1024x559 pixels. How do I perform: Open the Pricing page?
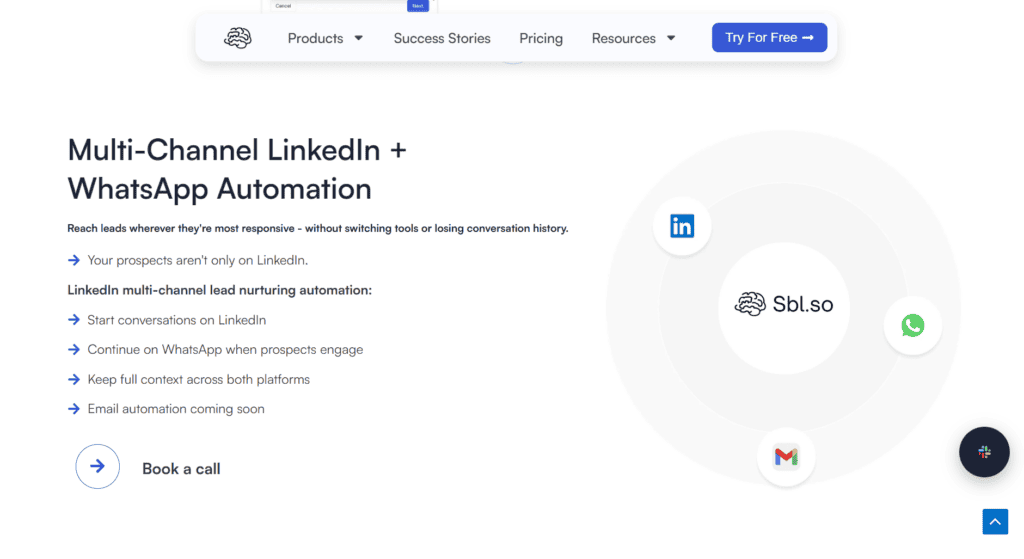coord(541,39)
